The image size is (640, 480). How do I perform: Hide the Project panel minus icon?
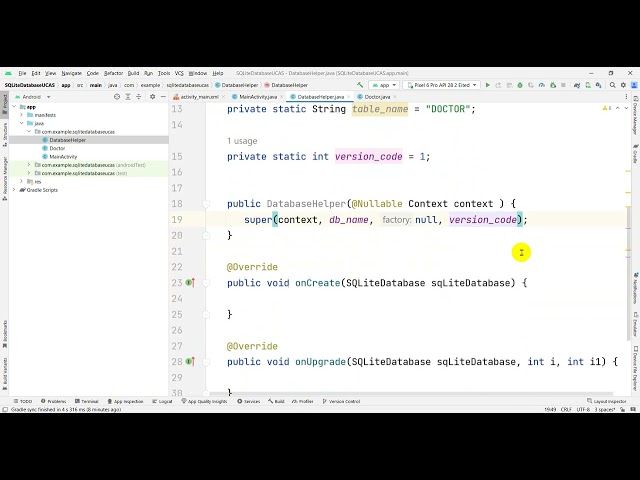[163, 97]
